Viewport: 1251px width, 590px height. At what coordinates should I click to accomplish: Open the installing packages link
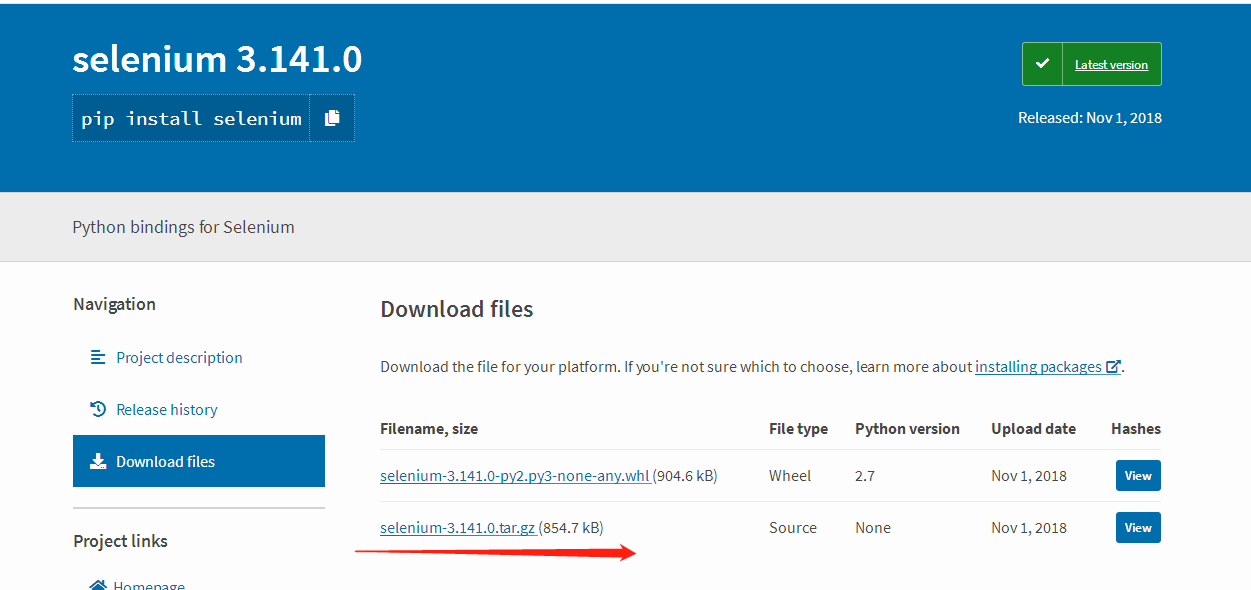click(1038, 367)
